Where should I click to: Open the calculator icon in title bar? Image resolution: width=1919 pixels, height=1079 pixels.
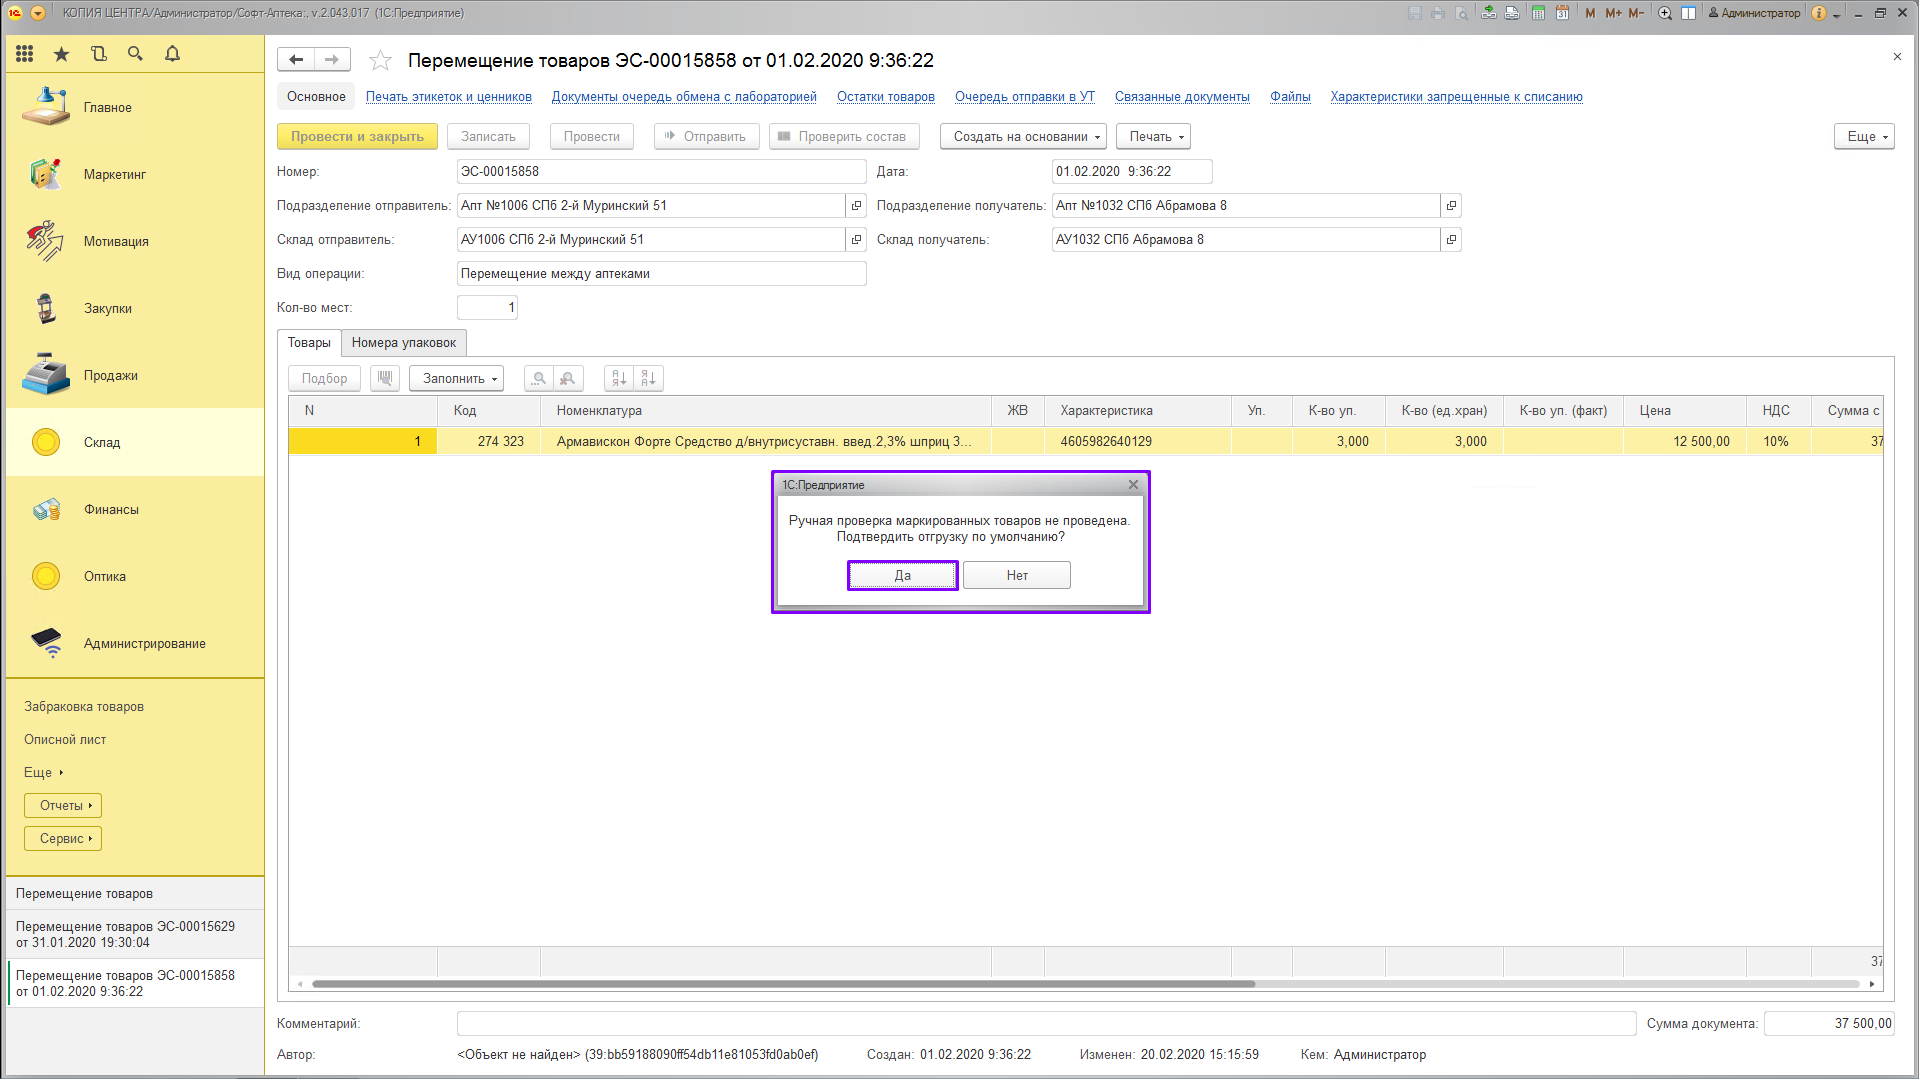tap(1538, 13)
